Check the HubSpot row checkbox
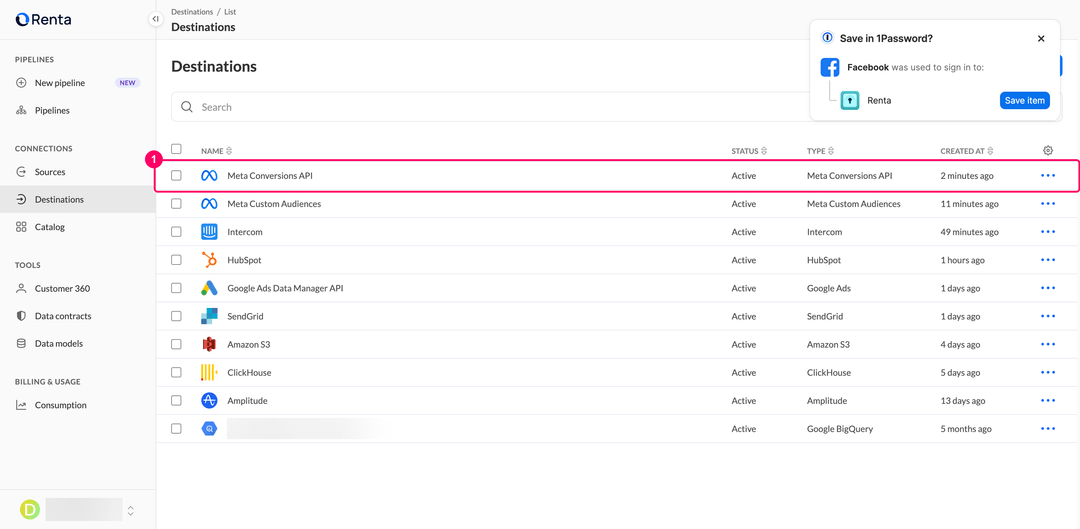 coord(176,260)
